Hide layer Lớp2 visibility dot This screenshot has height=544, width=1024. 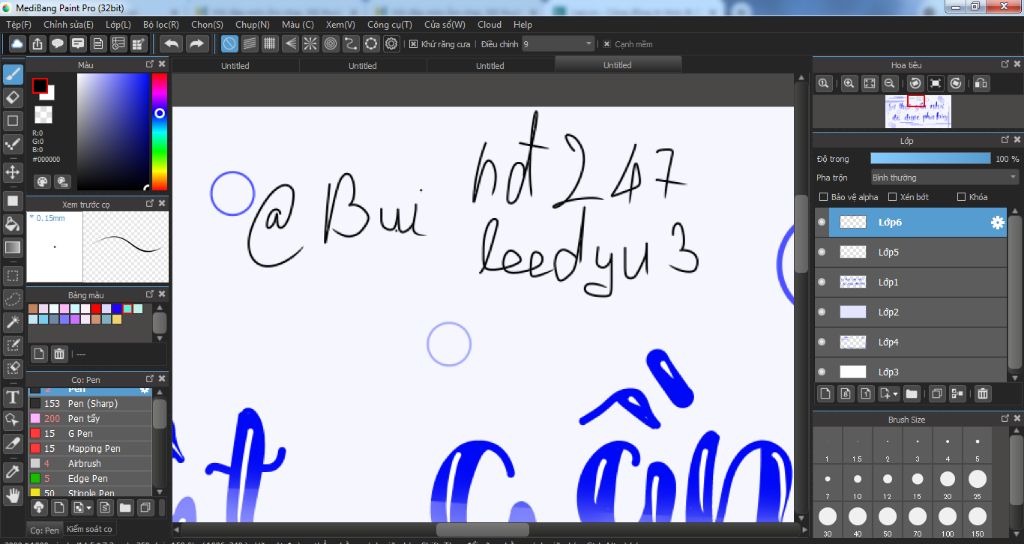coord(822,312)
